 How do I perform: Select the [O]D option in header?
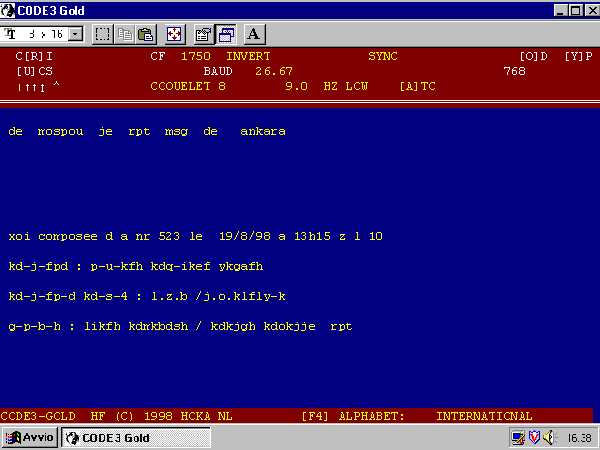pos(533,56)
